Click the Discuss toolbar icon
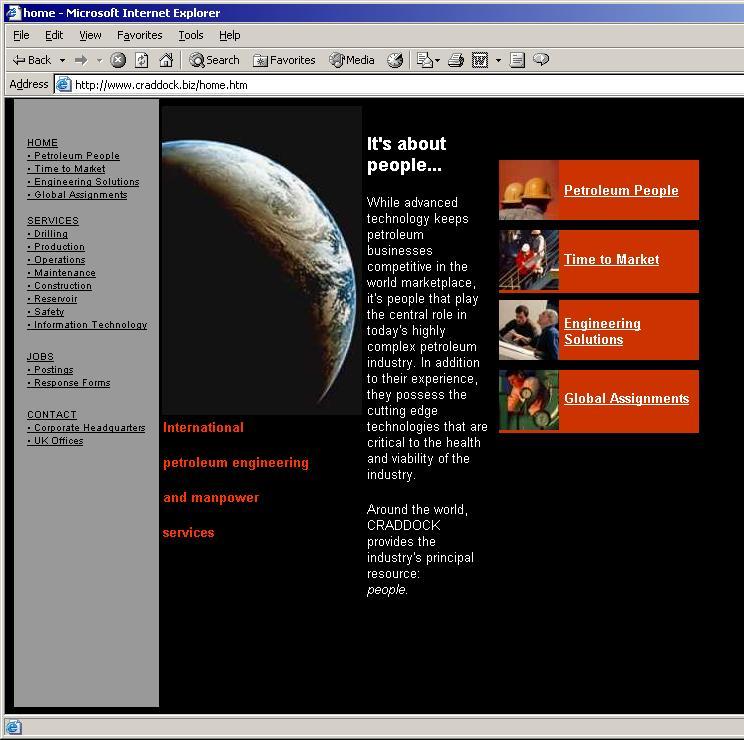This screenshot has height=740, width=744. (x=517, y=60)
